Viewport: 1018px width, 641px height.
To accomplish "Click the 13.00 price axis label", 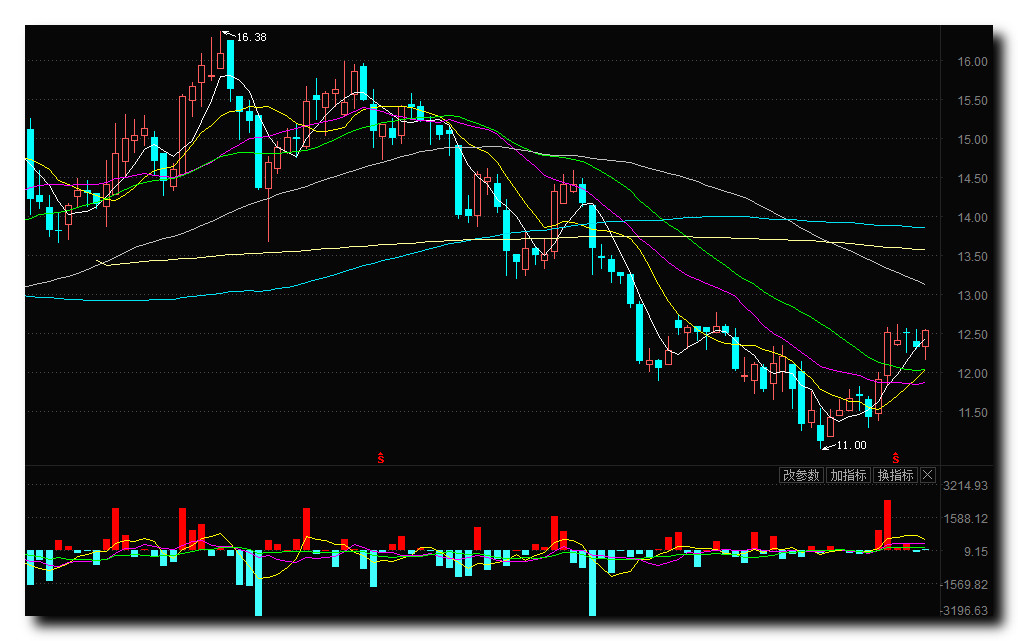I will point(972,295).
